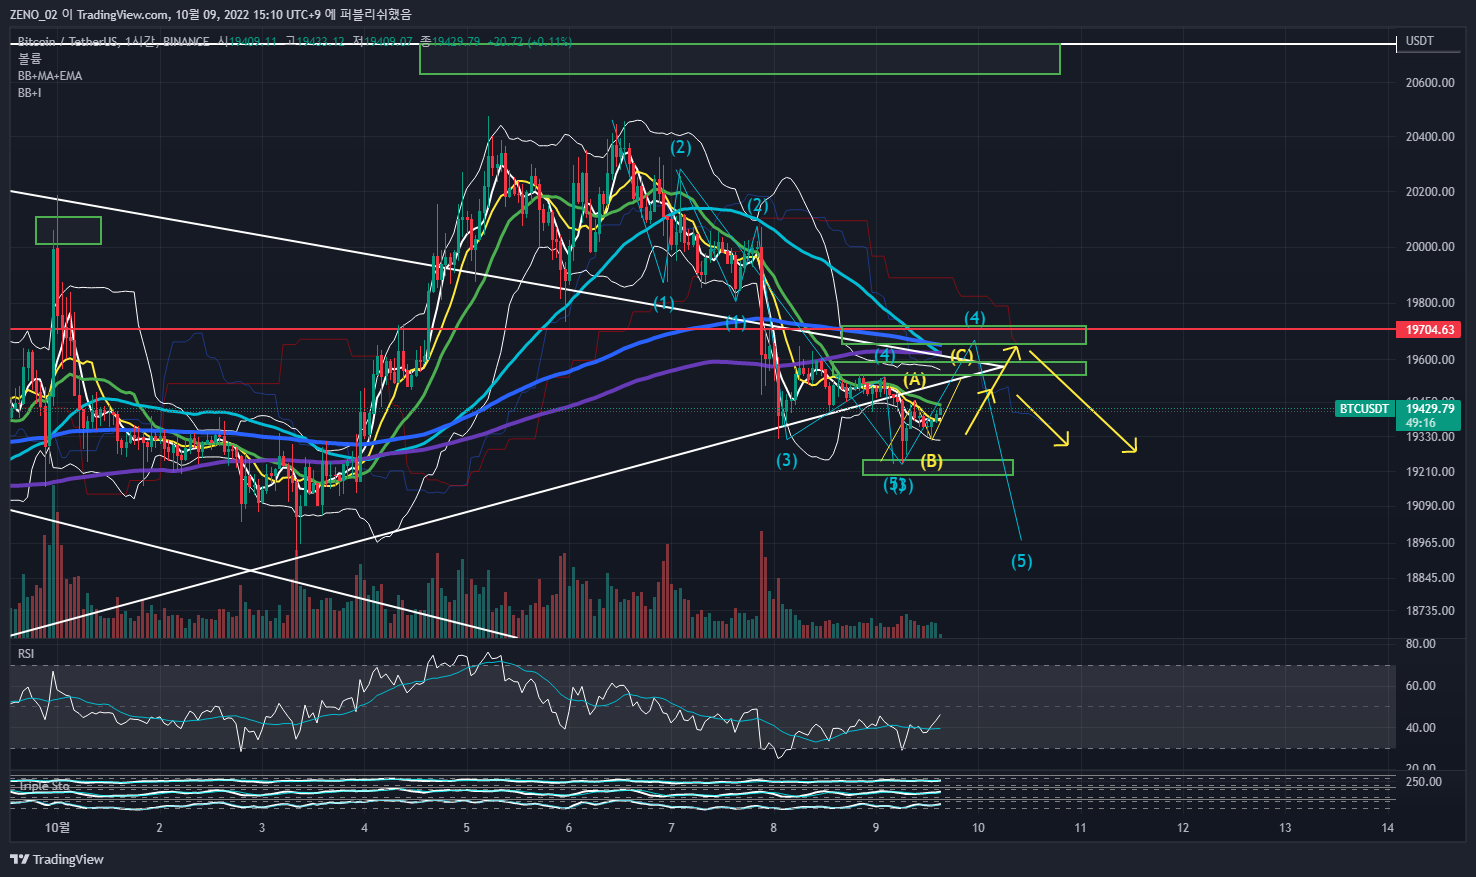
Task: Click the 19800.00 price axis label
Action: click(x=1430, y=303)
